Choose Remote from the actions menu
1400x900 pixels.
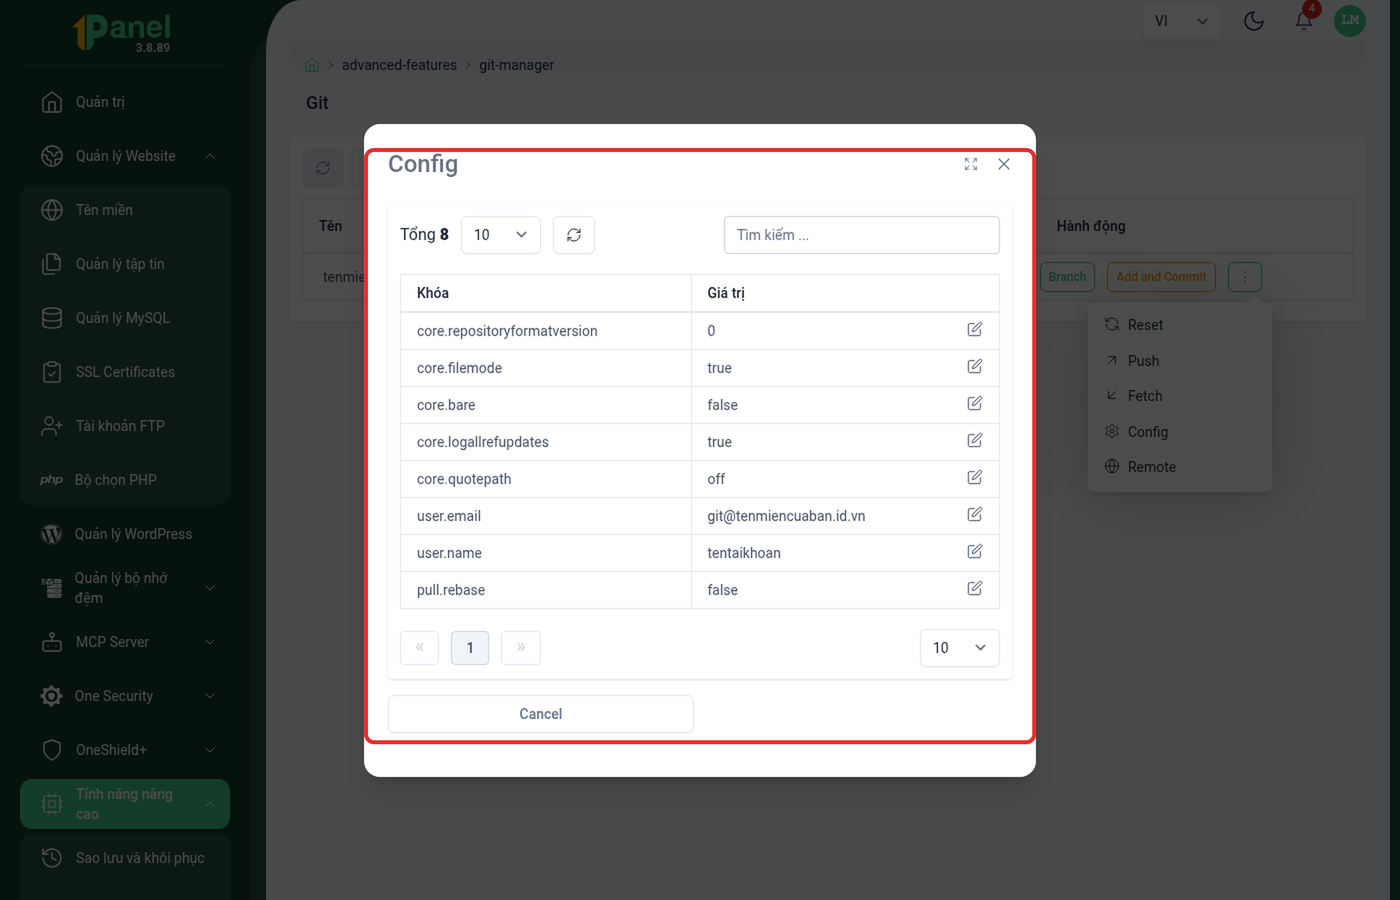click(1180, 467)
